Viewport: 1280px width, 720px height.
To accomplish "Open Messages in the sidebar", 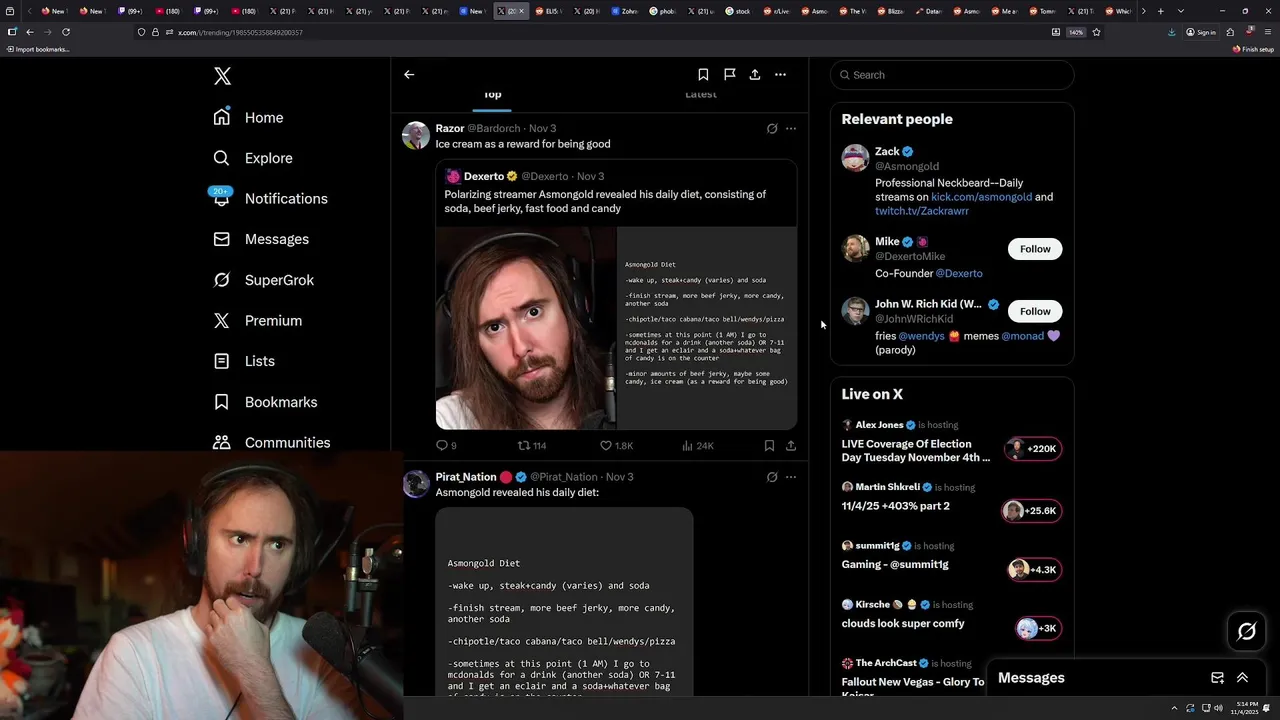I will (261, 239).
